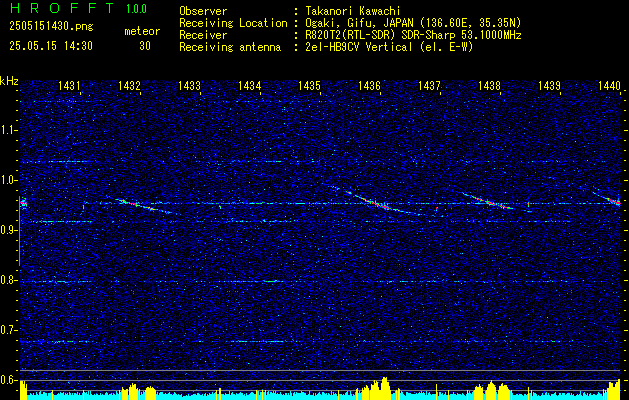Click time marker 1431

coord(69,85)
